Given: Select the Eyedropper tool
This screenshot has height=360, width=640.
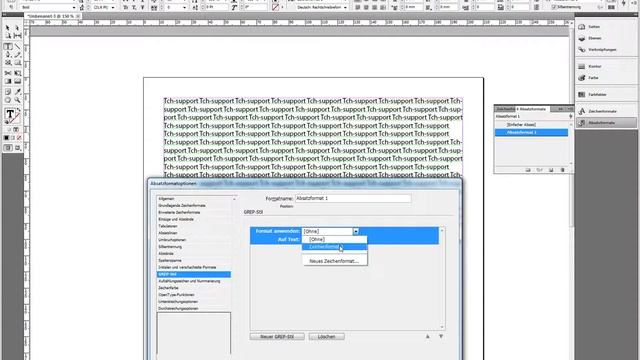Looking at the screenshot, I should point(17,92).
